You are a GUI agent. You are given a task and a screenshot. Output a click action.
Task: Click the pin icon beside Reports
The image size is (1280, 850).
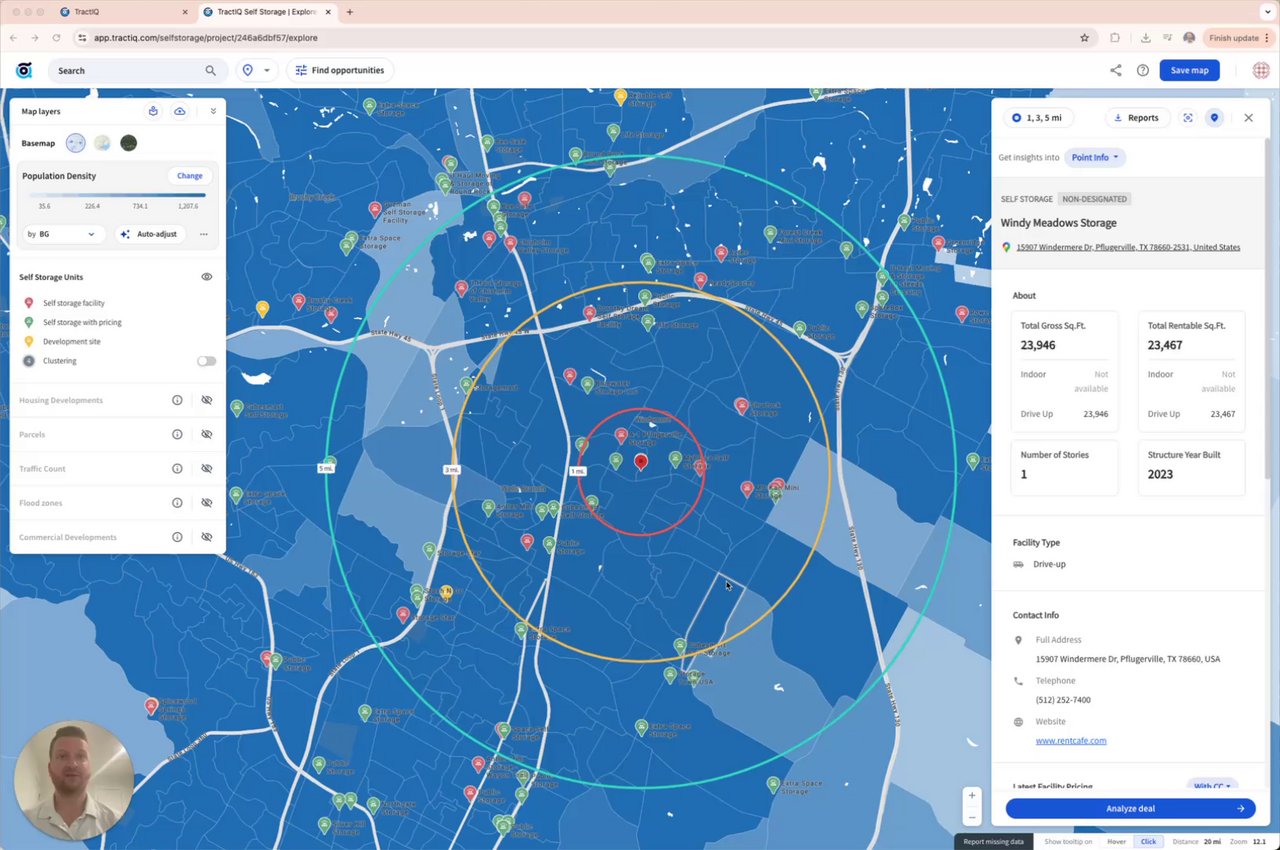pyautogui.click(x=1215, y=117)
